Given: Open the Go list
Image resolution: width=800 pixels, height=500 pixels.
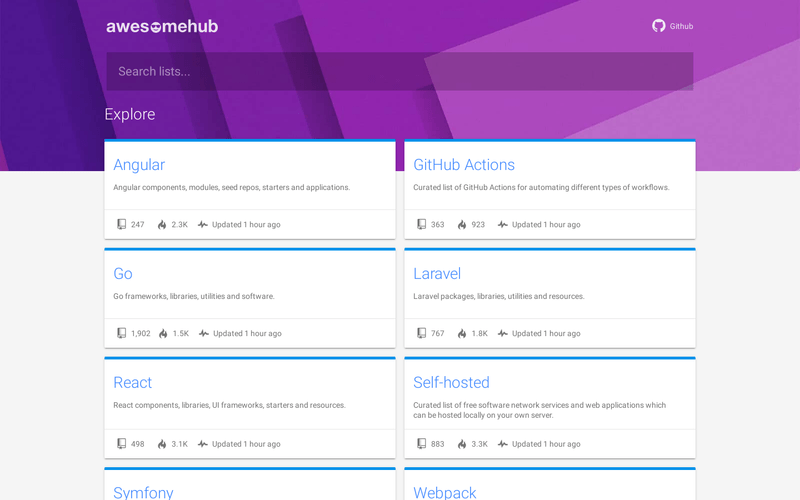Looking at the screenshot, I should [123, 274].
